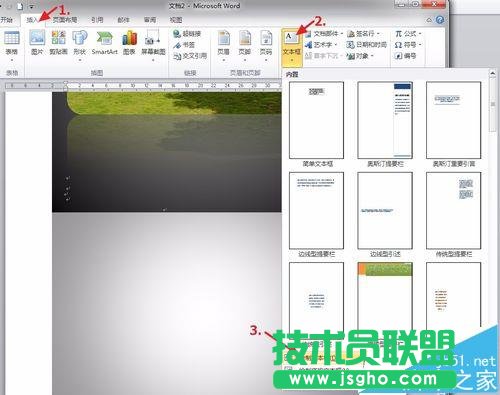Insert a Hyperlink (超链接)
This screenshot has width=500, height=395.
(x=187, y=34)
